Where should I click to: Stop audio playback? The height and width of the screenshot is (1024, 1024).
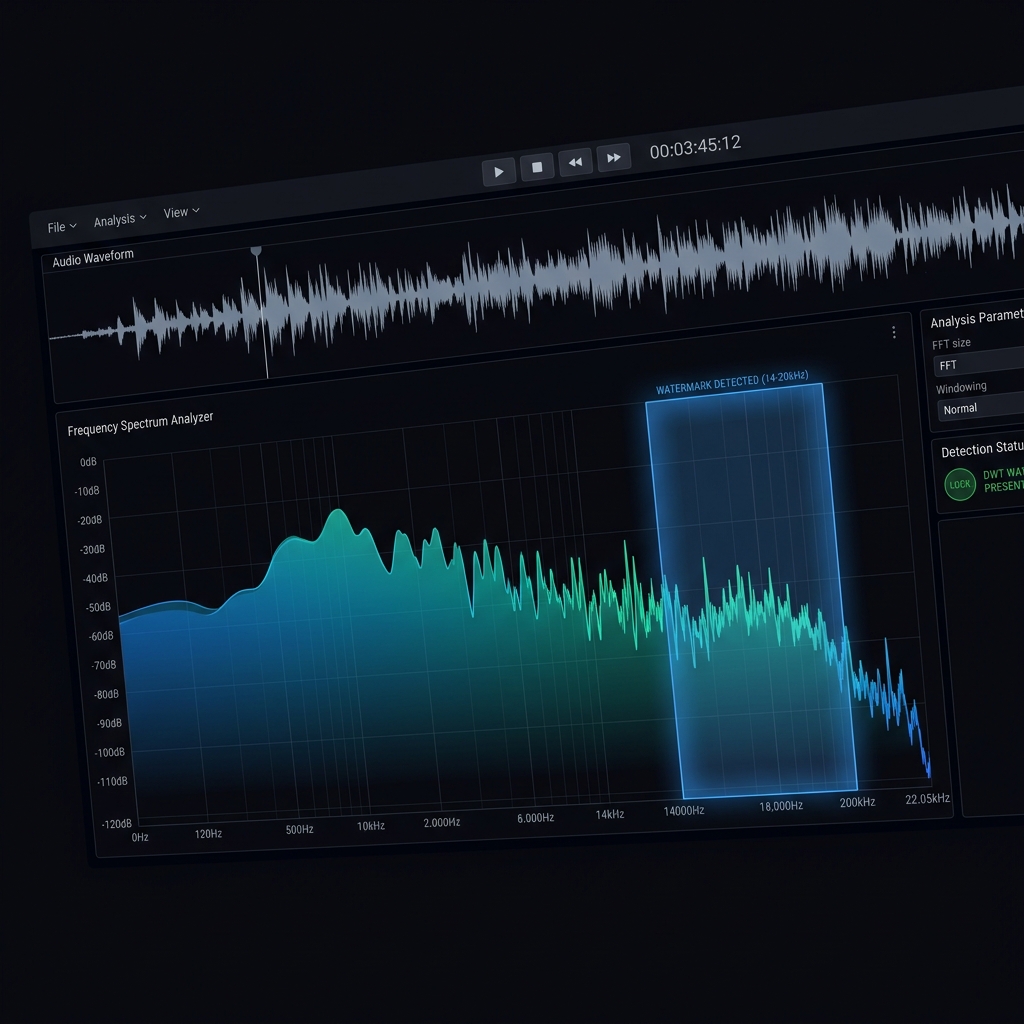pyautogui.click(x=537, y=167)
